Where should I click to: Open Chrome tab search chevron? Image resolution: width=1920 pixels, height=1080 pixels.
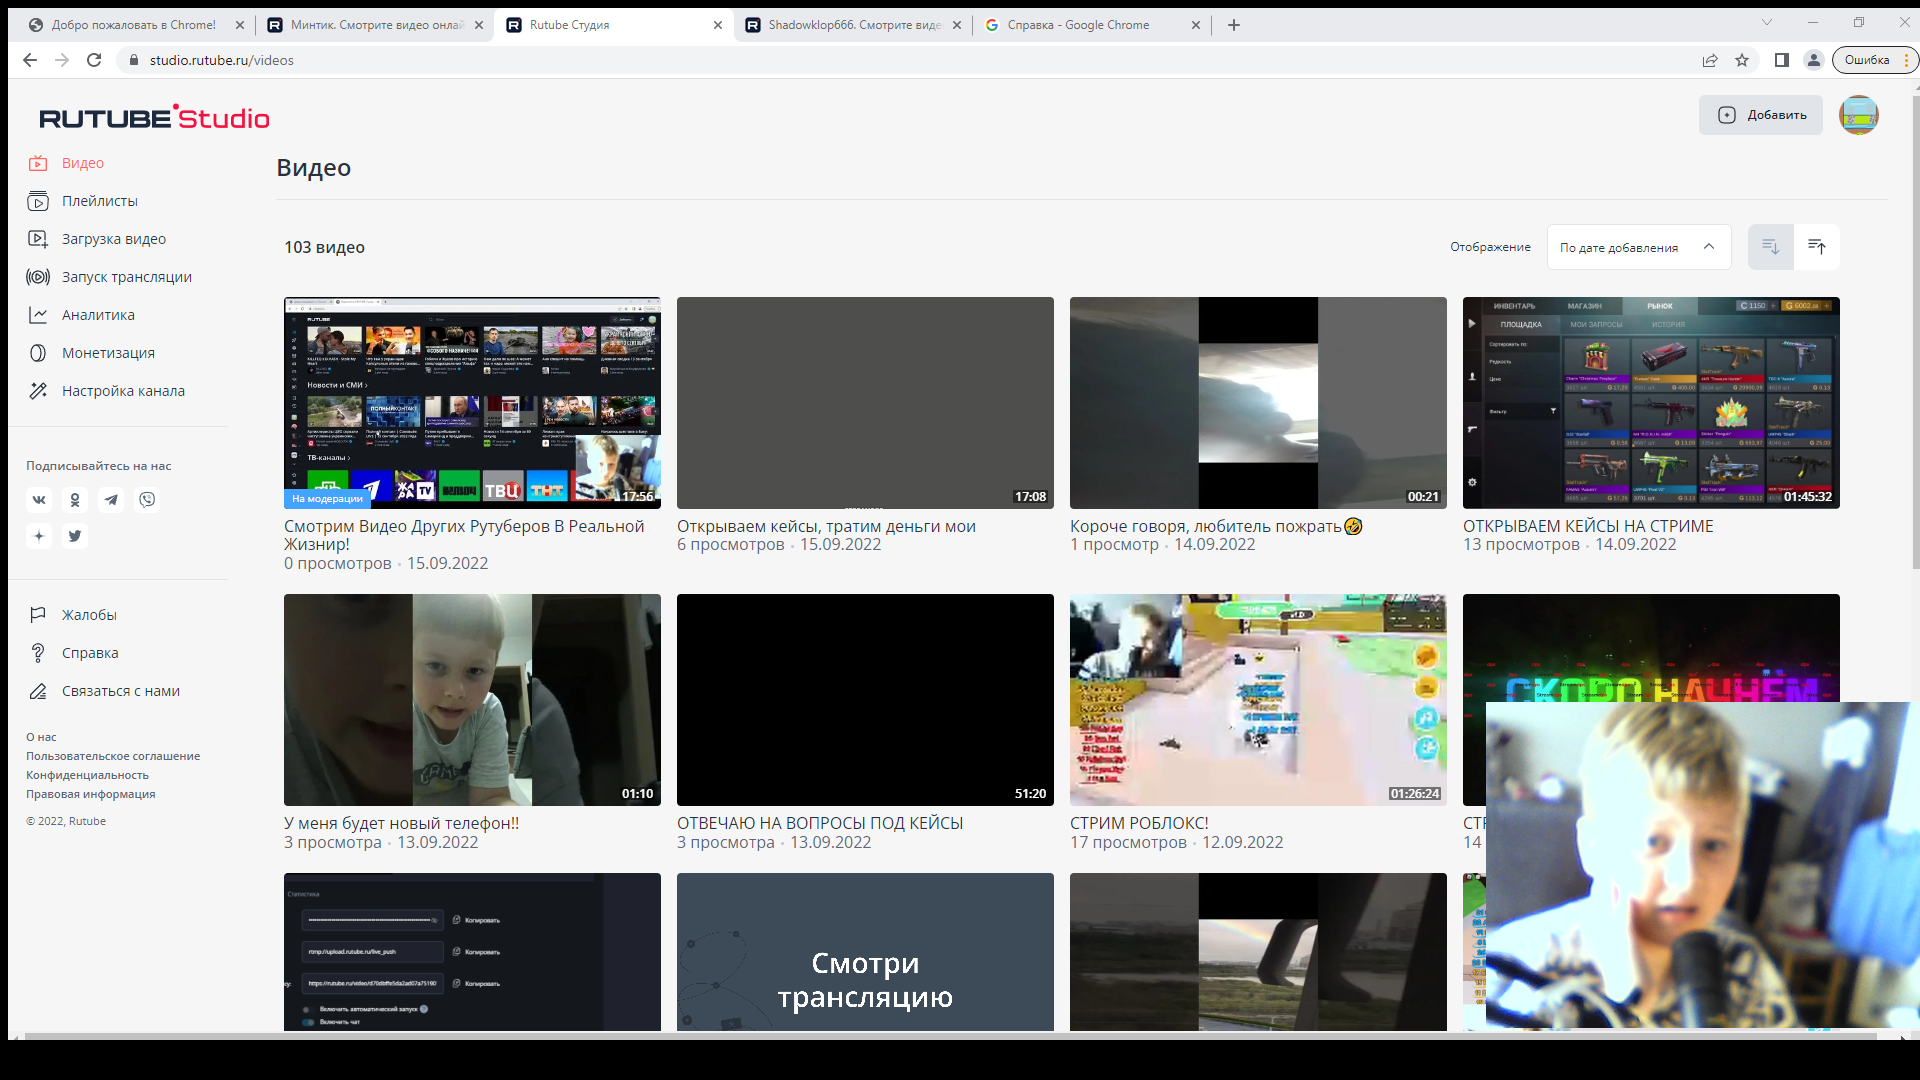click(1766, 23)
